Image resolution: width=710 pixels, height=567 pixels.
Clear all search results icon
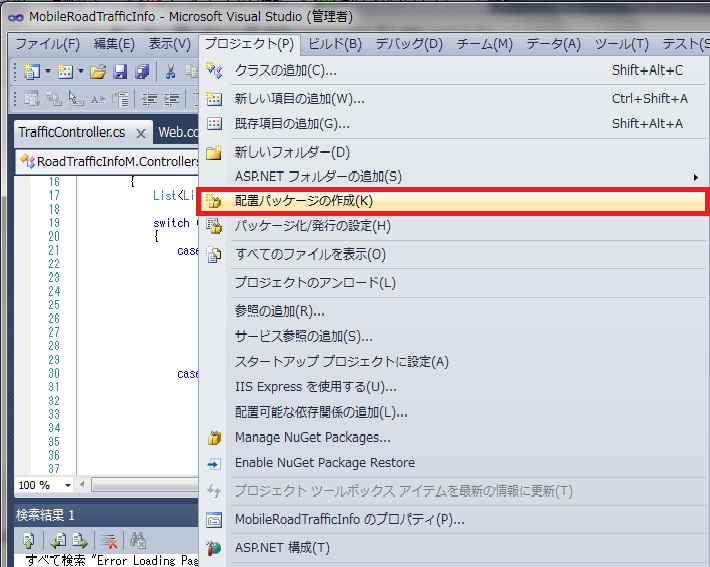tap(109, 540)
